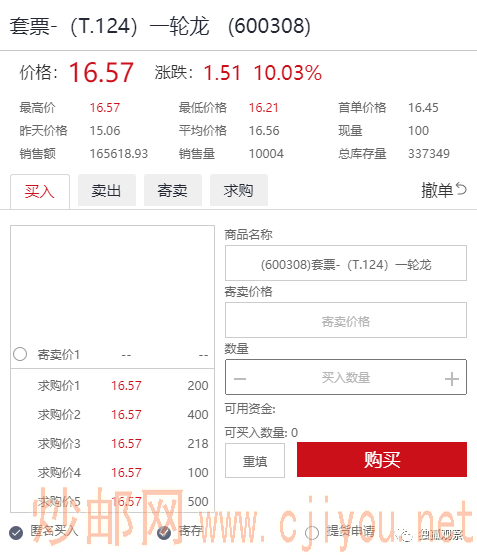Click the 商品名称 field with 600308
The width and height of the screenshot is (477, 555).
click(346, 263)
